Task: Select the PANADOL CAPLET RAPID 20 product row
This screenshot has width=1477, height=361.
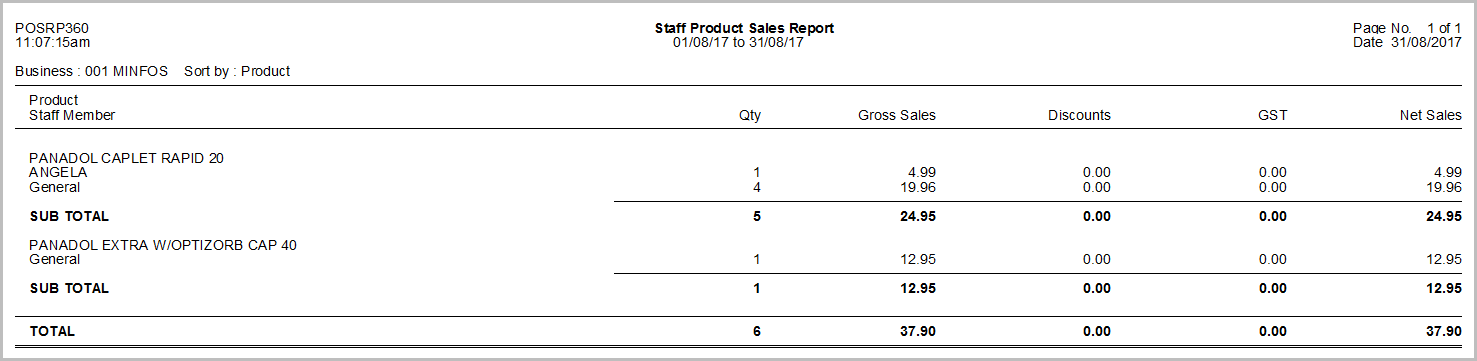Action: 126,158
